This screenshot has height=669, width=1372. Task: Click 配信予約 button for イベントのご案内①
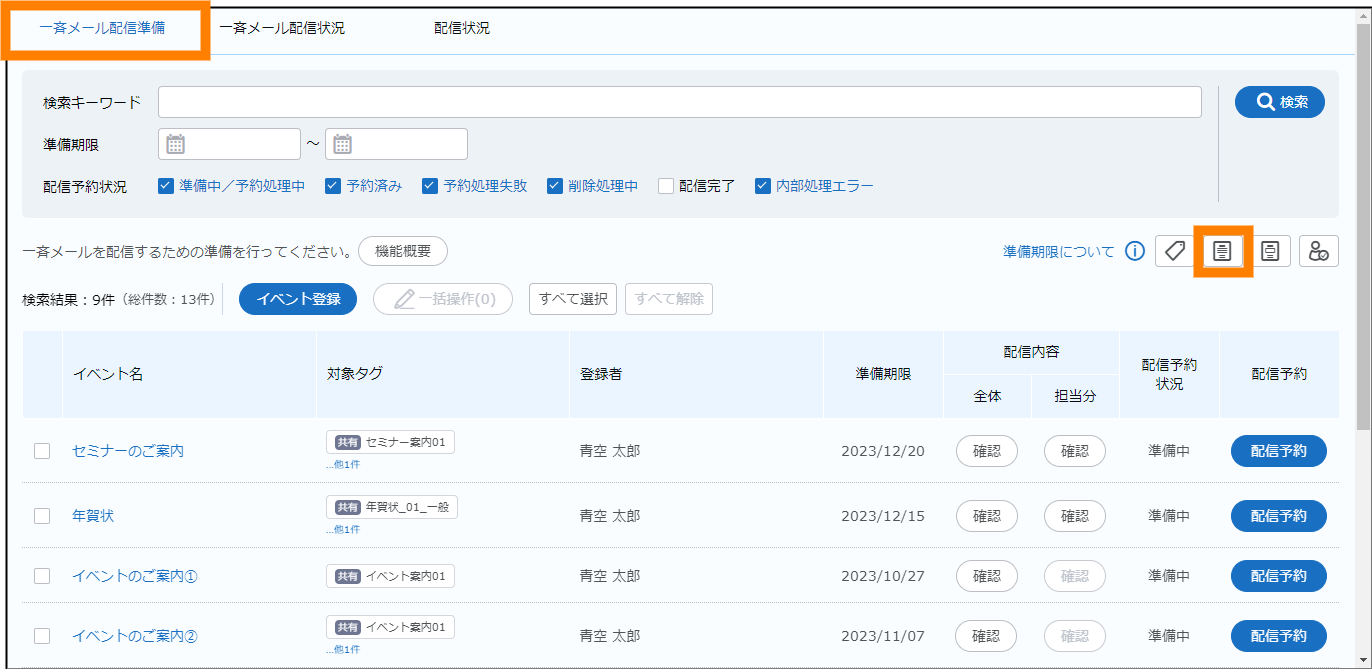[x=1278, y=576]
